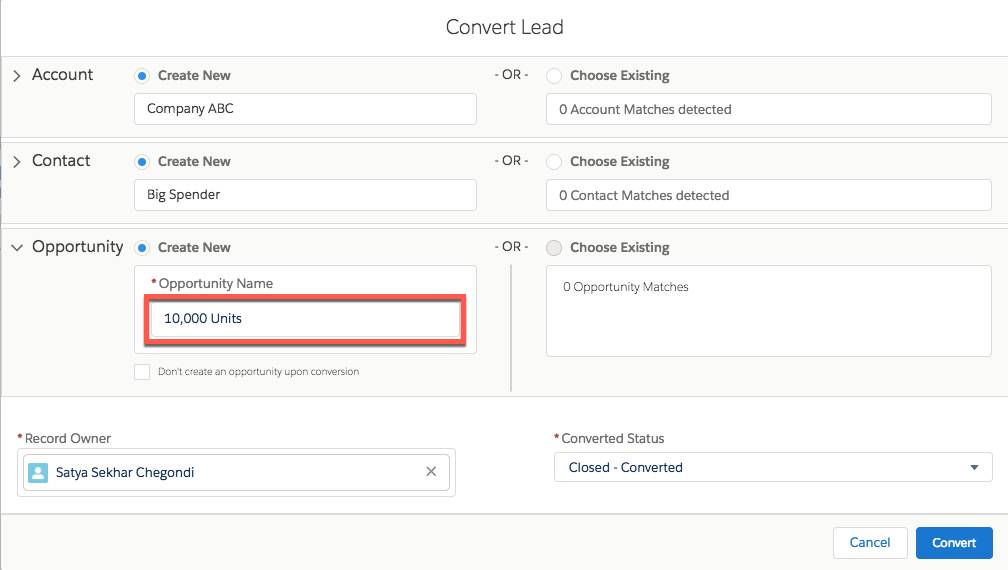Click the Convert Lead dialog title
Viewport: 1008px width, 570px height.
pyautogui.click(x=505, y=27)
